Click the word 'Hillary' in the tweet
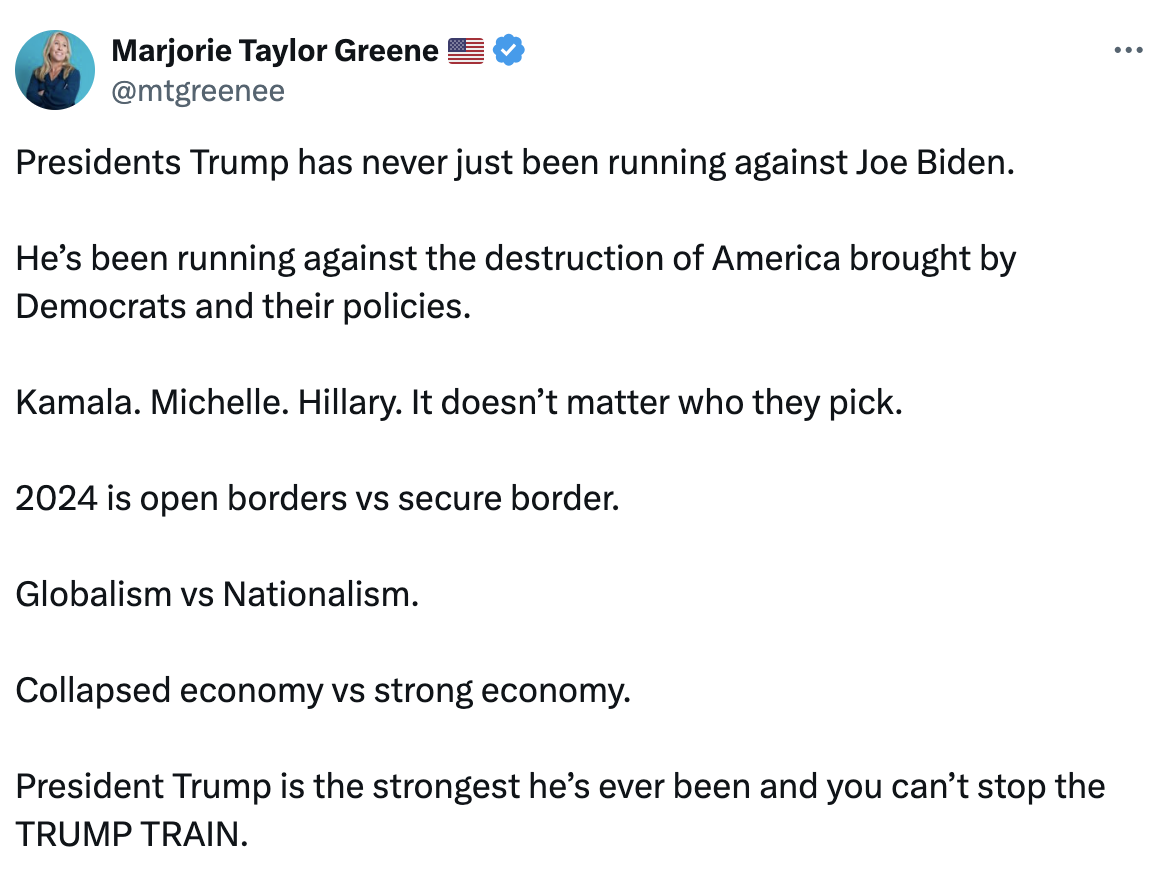This screenshot has width=1174, height=880. pyautogui.click(x=350, y=402)
